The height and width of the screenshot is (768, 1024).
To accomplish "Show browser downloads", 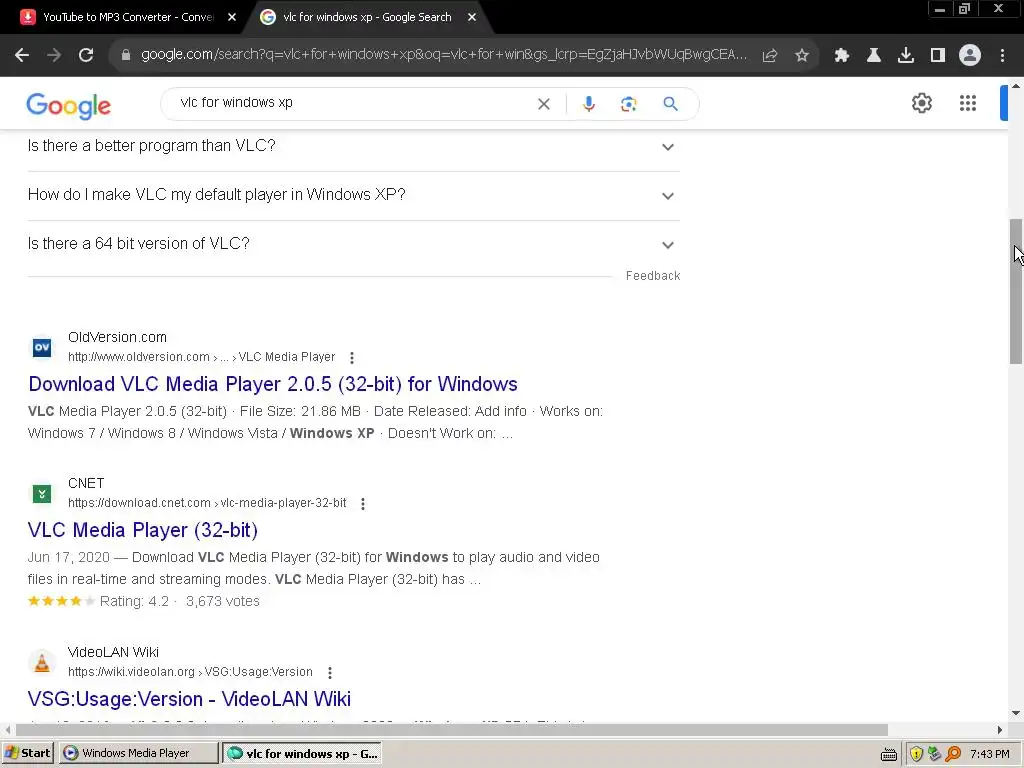I will pos(906,56).
